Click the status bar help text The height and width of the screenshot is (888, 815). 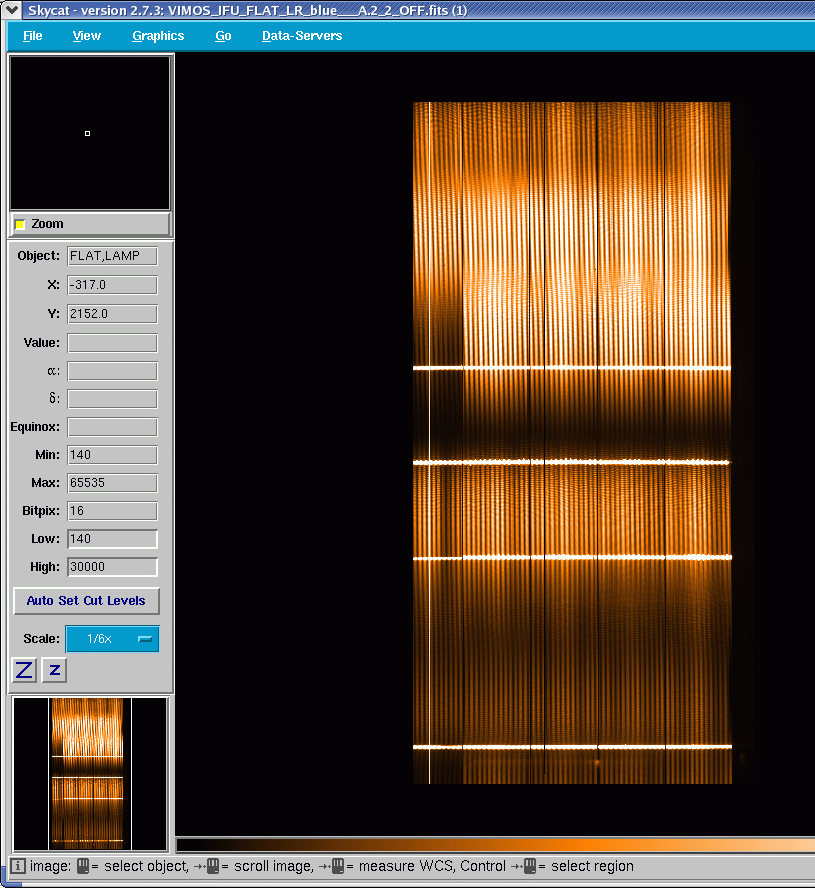(x=331, y=866)
